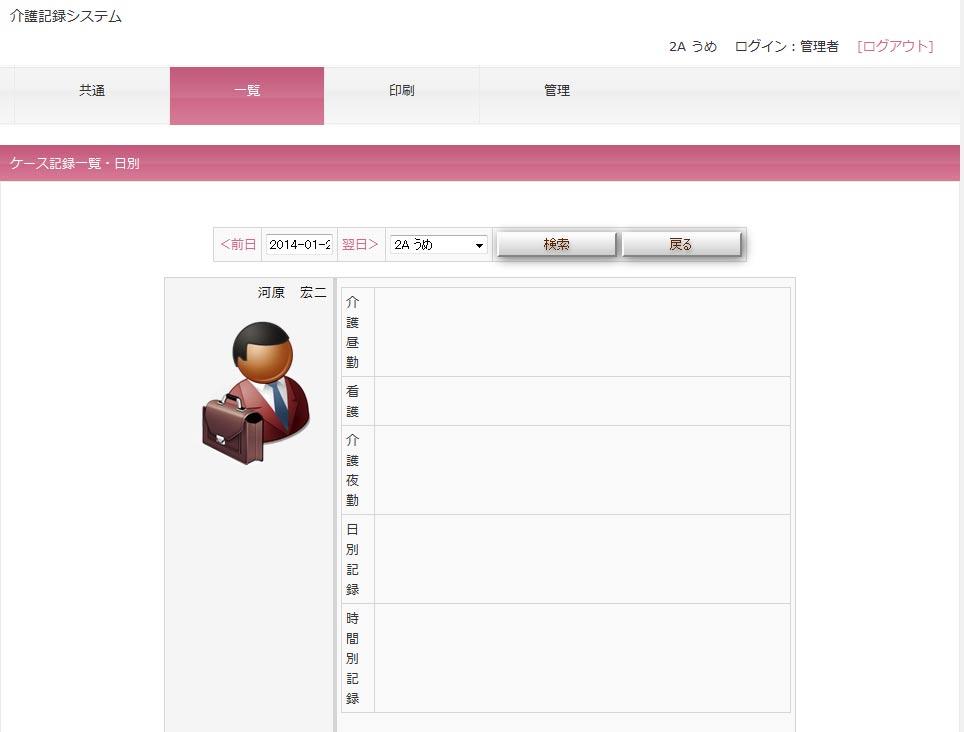Go to previous day via <前日

tap(238, 244)
